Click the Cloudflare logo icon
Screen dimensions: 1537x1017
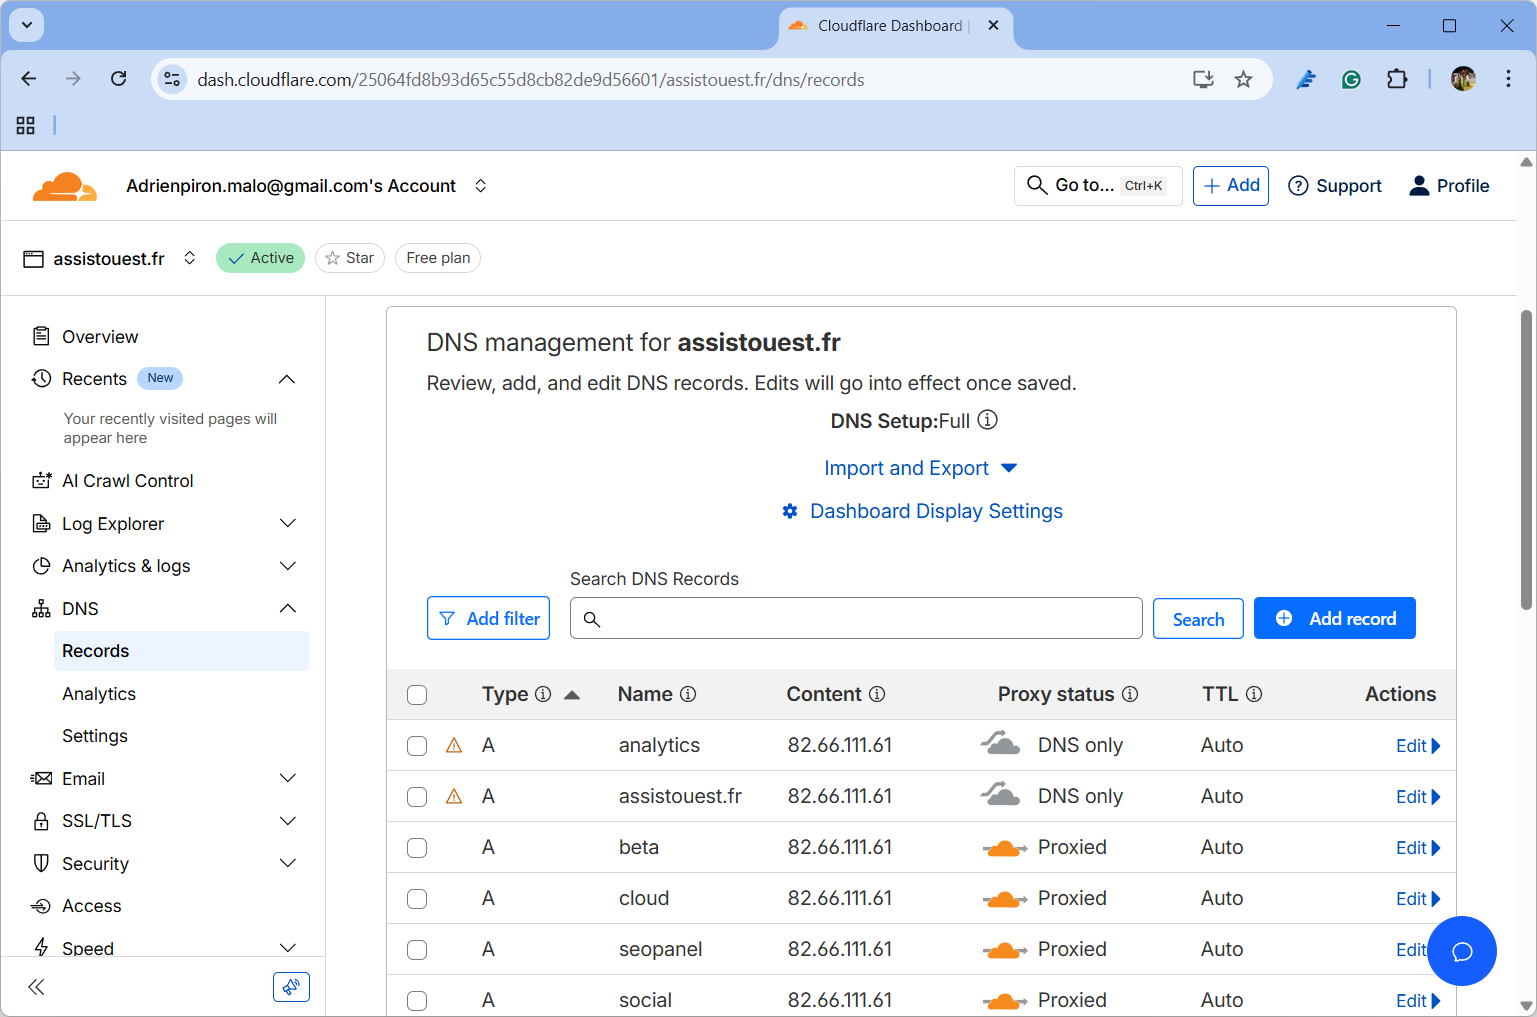tap(64, 186)
